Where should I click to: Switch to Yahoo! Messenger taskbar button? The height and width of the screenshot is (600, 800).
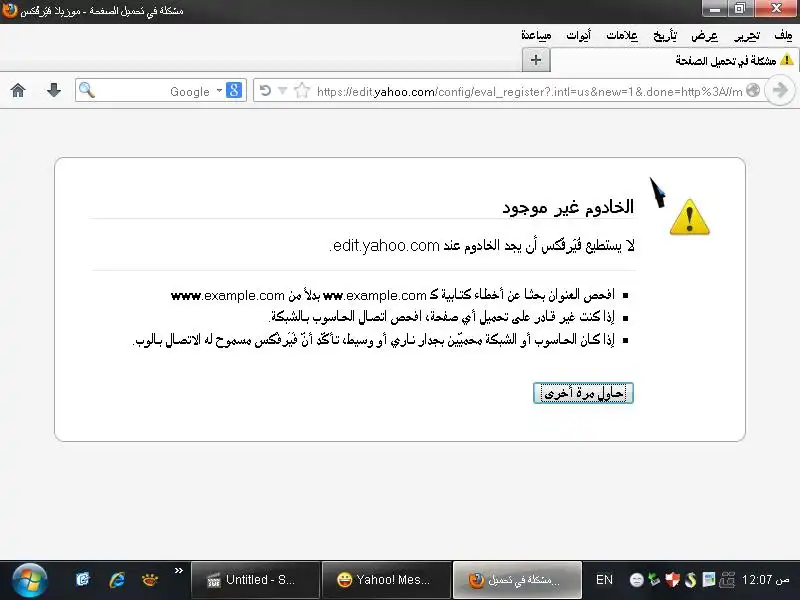click(x=387, y=580)
